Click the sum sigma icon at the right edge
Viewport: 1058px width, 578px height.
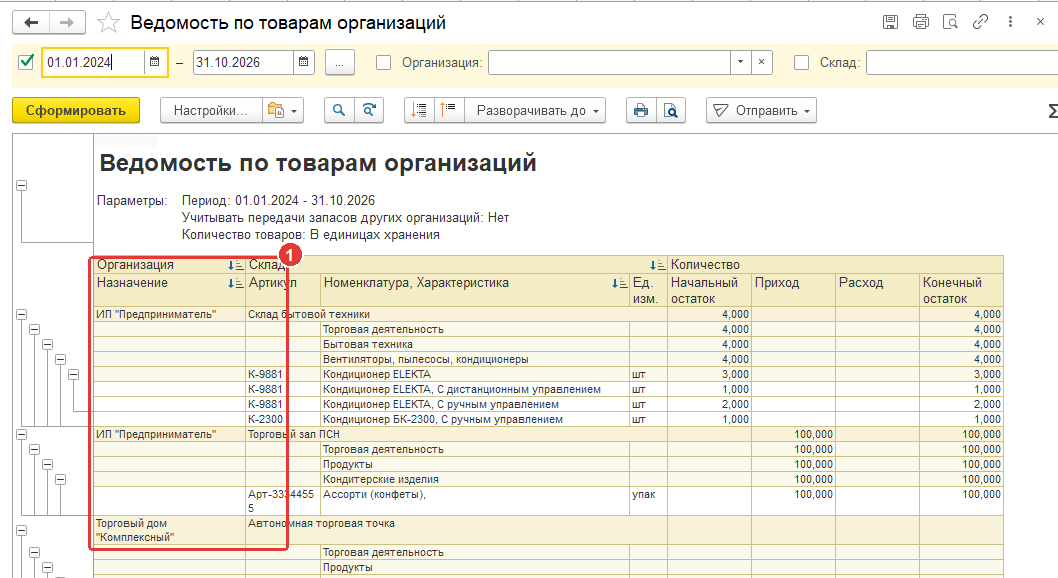click(1053, 111)
